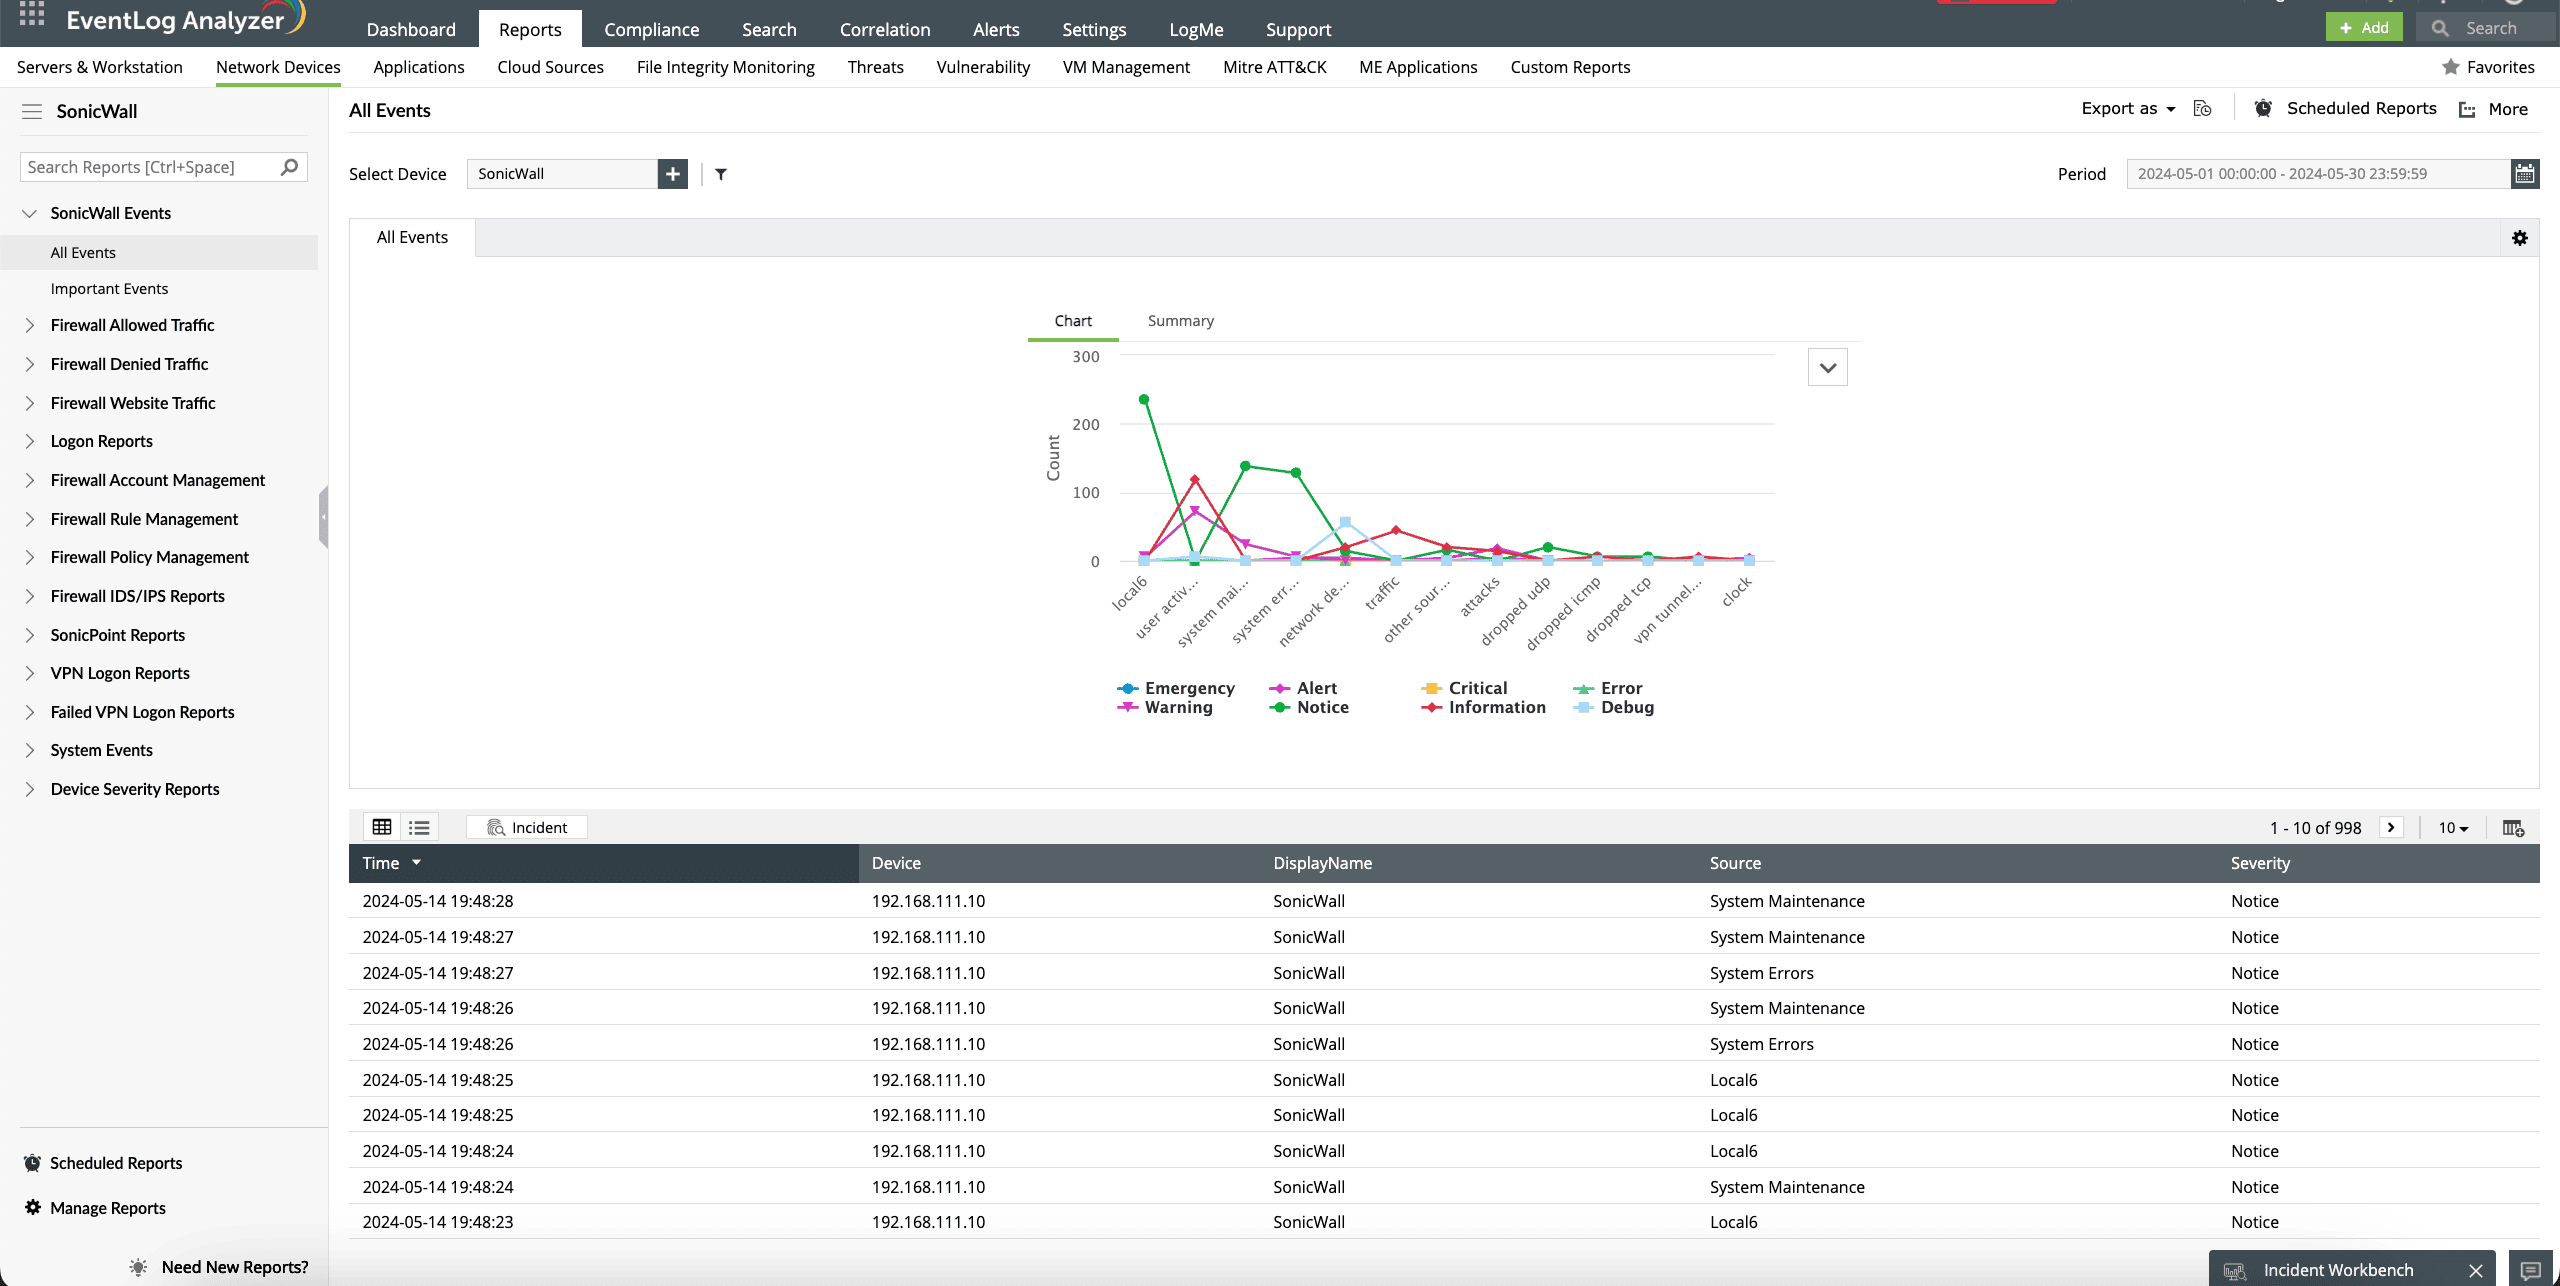This screenshot has height=1286, width=2560.
Task: Click the top Search magnifier icon
Action: [2440, 28]
